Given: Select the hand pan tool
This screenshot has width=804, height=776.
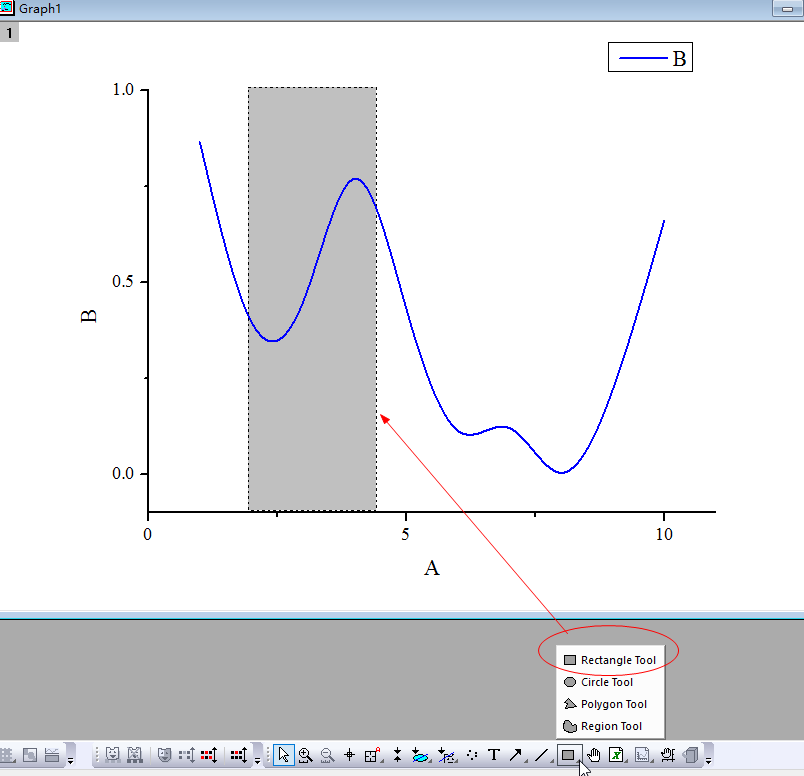Looking at the screenshot, I should pyautogui.click(x=594, y=755).
